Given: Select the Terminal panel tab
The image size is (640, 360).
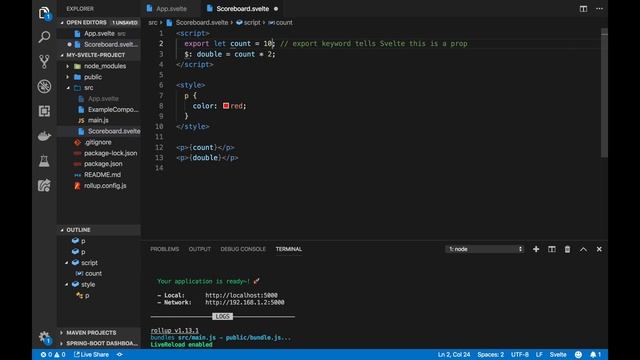Looking at the screenshot, I should (x=289, y=249).
